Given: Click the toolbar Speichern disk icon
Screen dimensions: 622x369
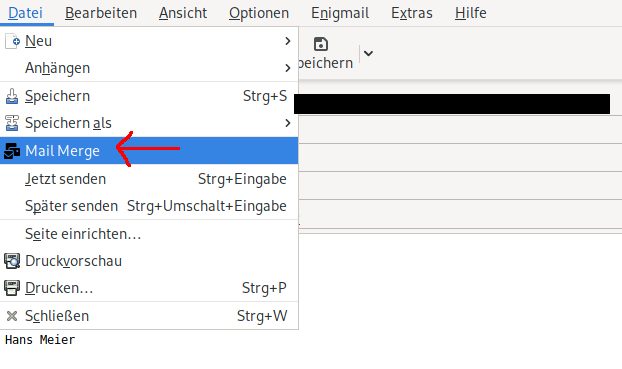Looking at the screenshot, I should pos(321,44).
